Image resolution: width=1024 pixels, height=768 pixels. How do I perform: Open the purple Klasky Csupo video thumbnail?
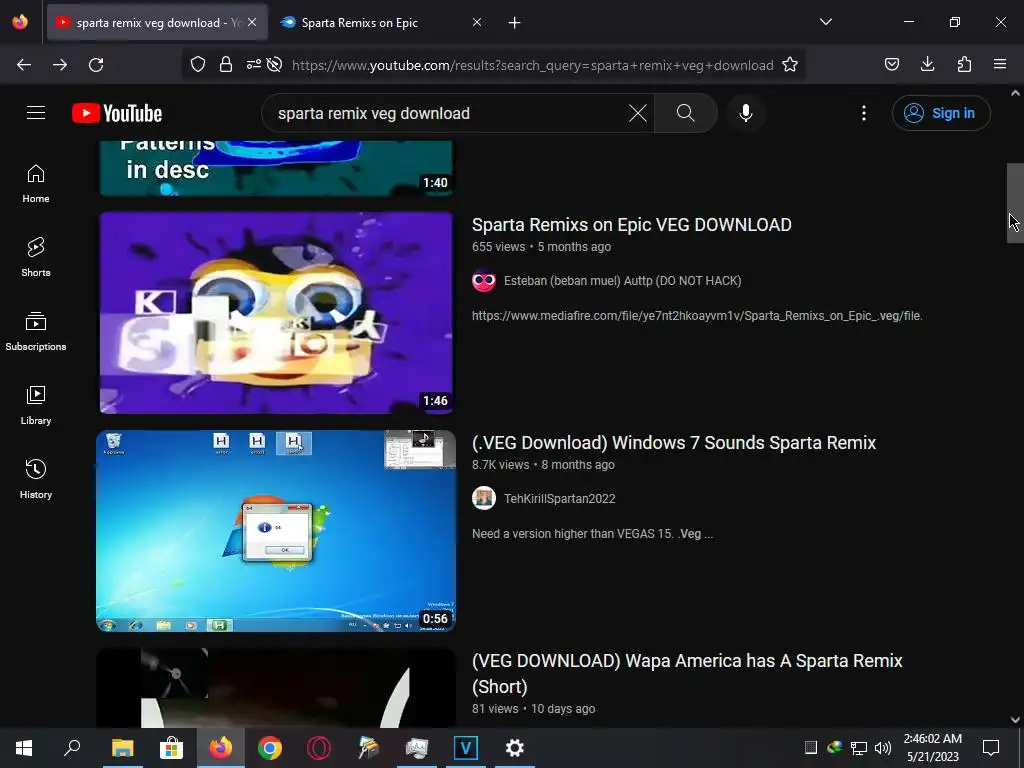(x=276, y=313)
